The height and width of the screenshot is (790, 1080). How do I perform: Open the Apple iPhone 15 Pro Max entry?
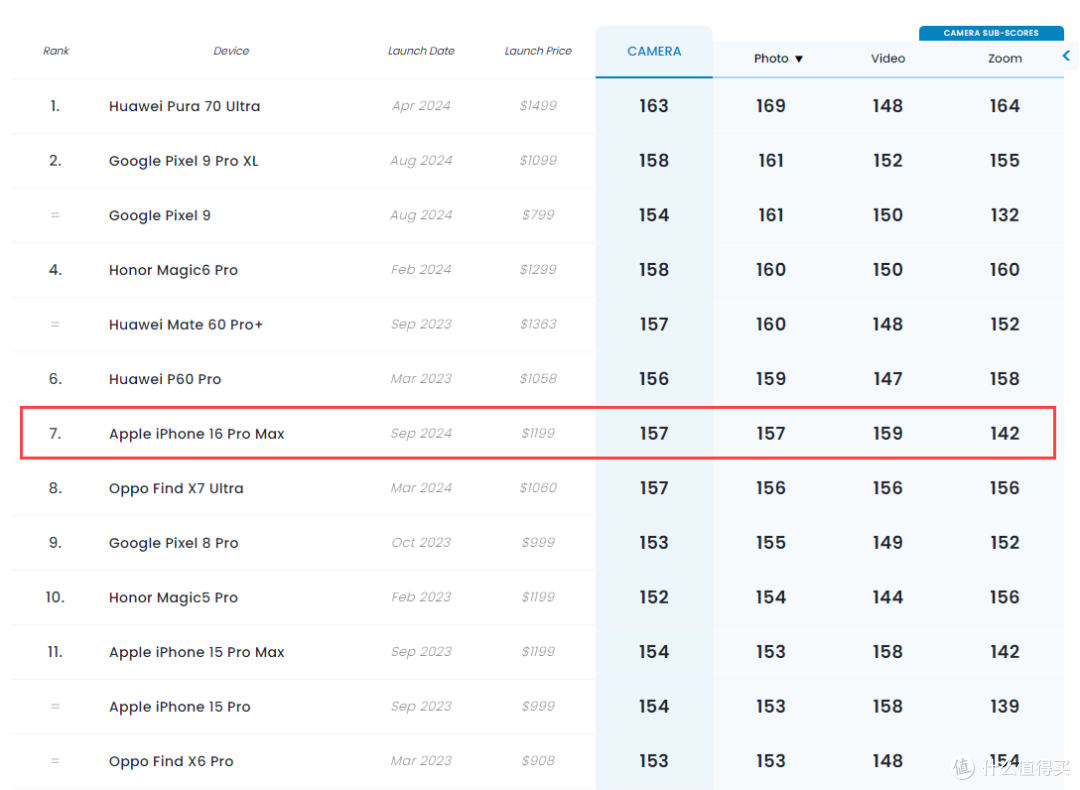pyautogui.click(x=196, y=652)
